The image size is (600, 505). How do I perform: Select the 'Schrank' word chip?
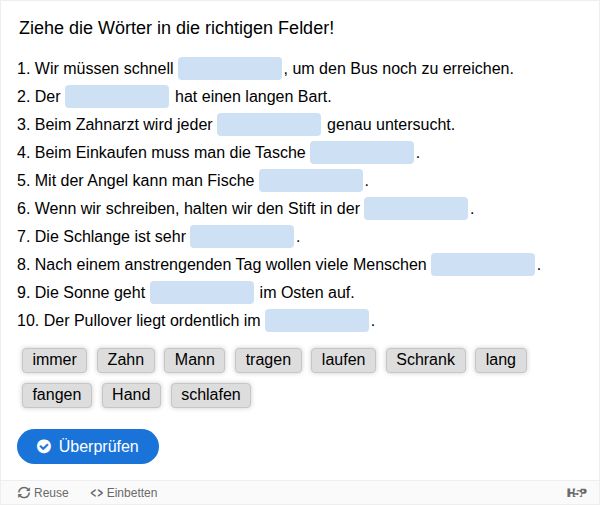[x=425, y=360]
